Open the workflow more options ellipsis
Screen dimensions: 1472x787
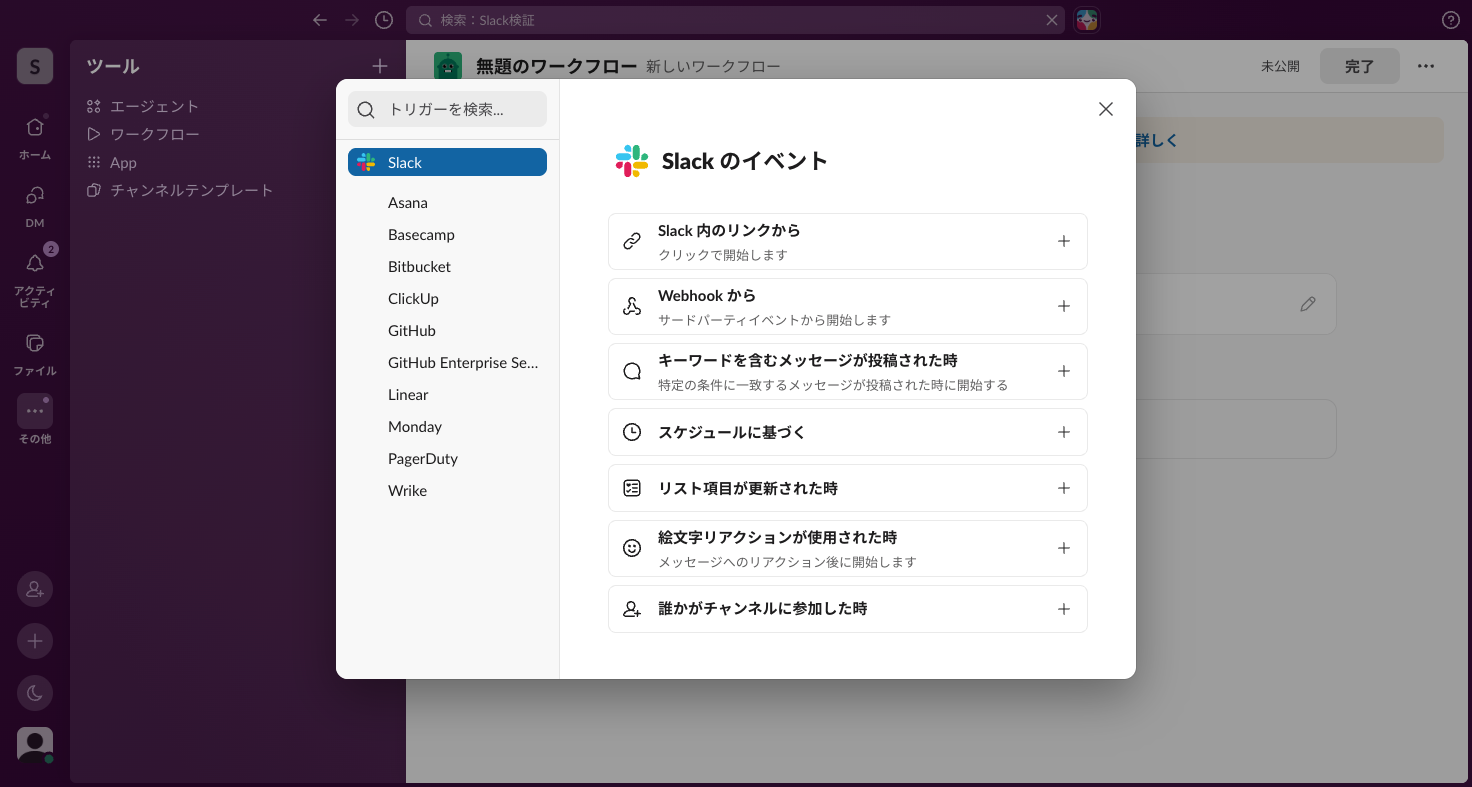[1426, 66]
